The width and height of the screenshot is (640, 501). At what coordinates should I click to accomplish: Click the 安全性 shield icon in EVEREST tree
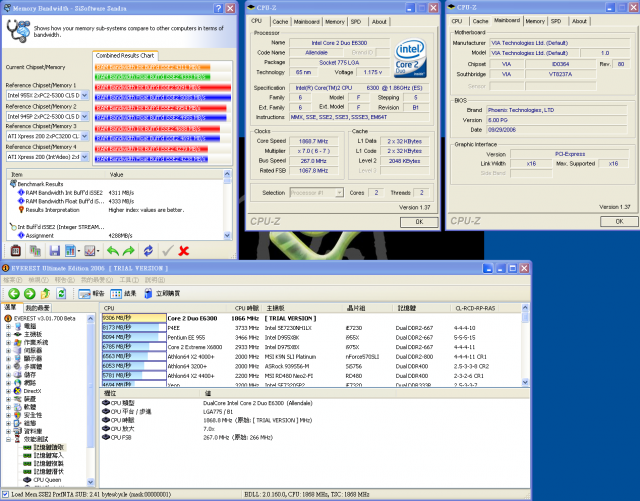[x=18, y=415]
